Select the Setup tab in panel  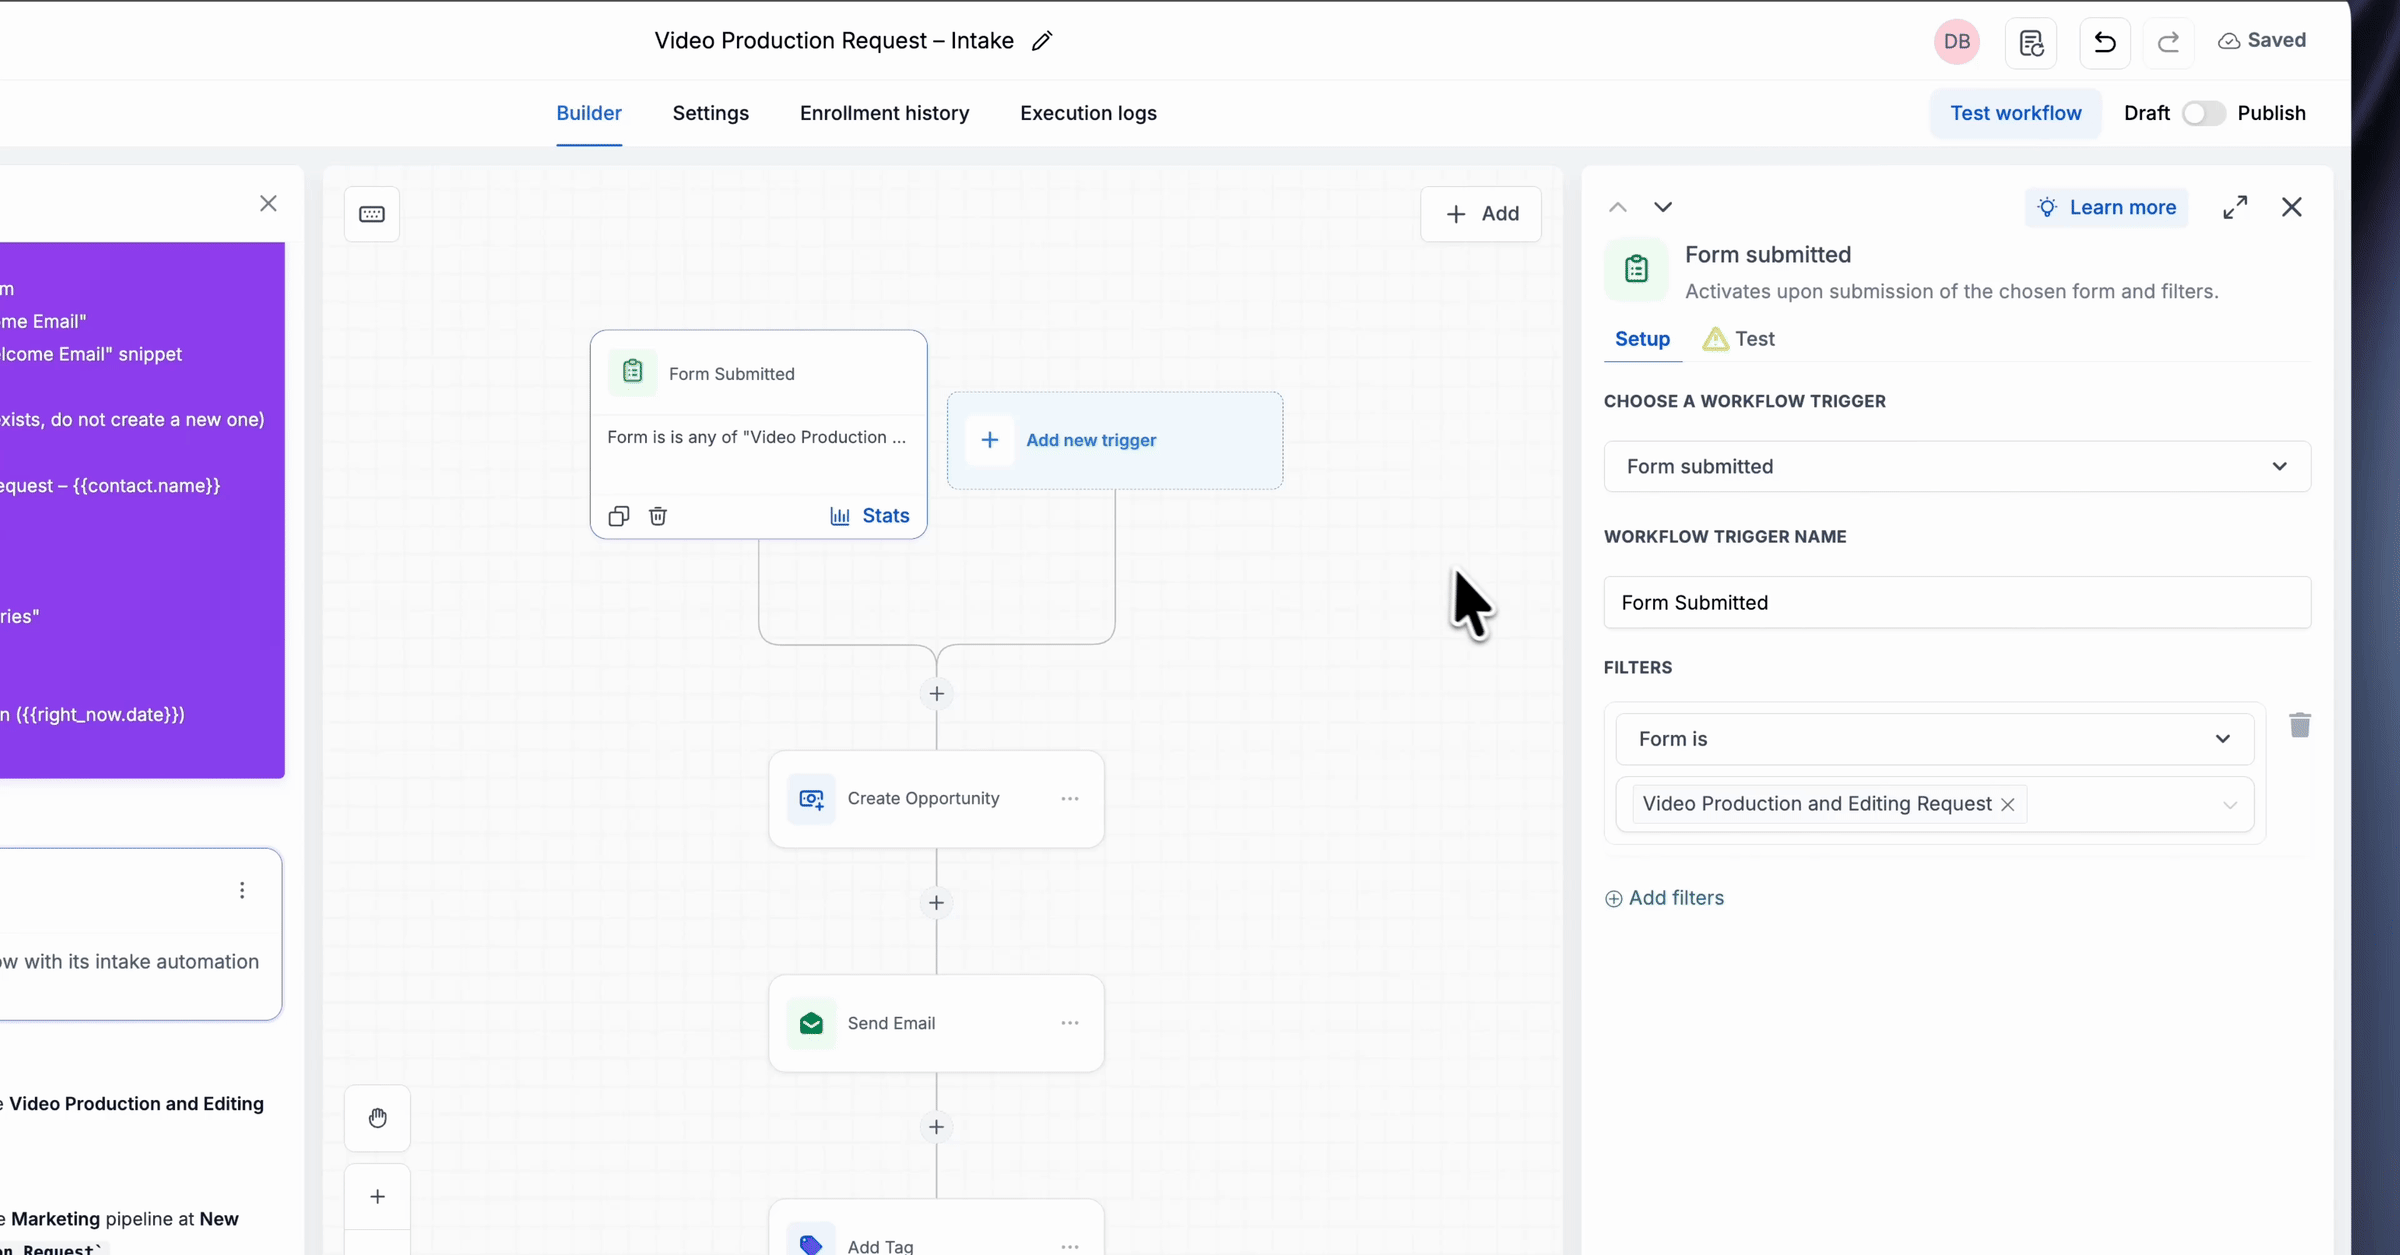1642,339
